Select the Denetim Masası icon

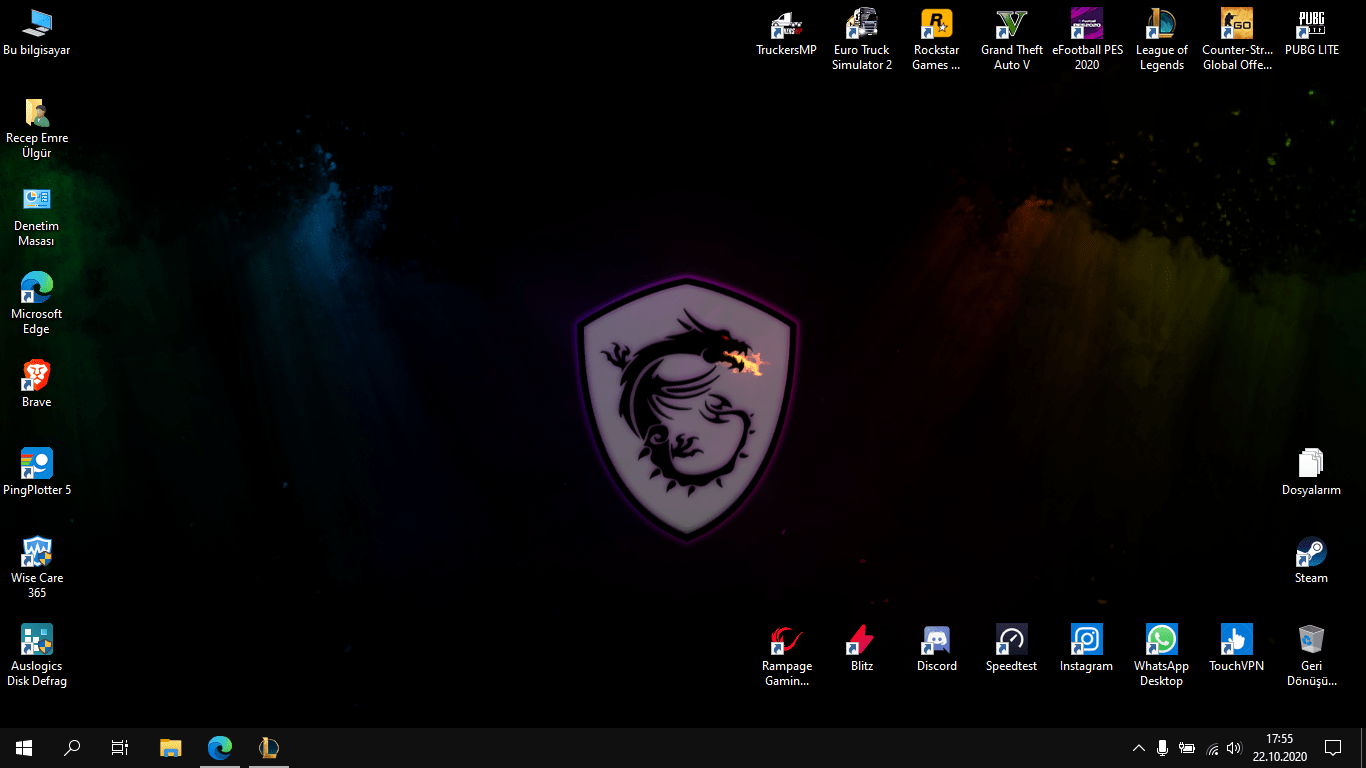(x=37, y=217)
